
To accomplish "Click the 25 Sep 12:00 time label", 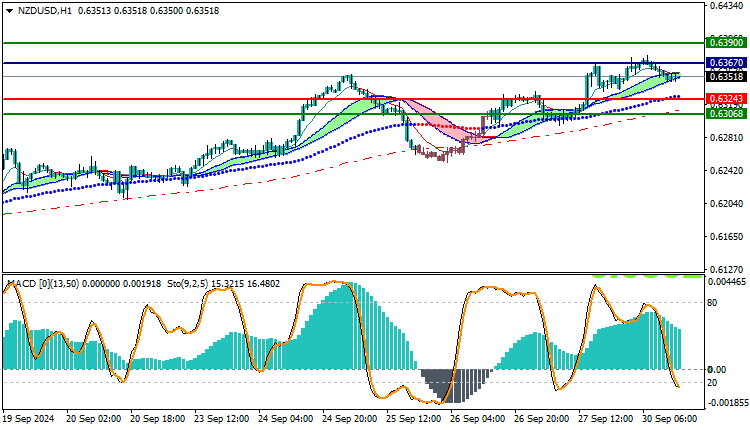I will [414, 419].
